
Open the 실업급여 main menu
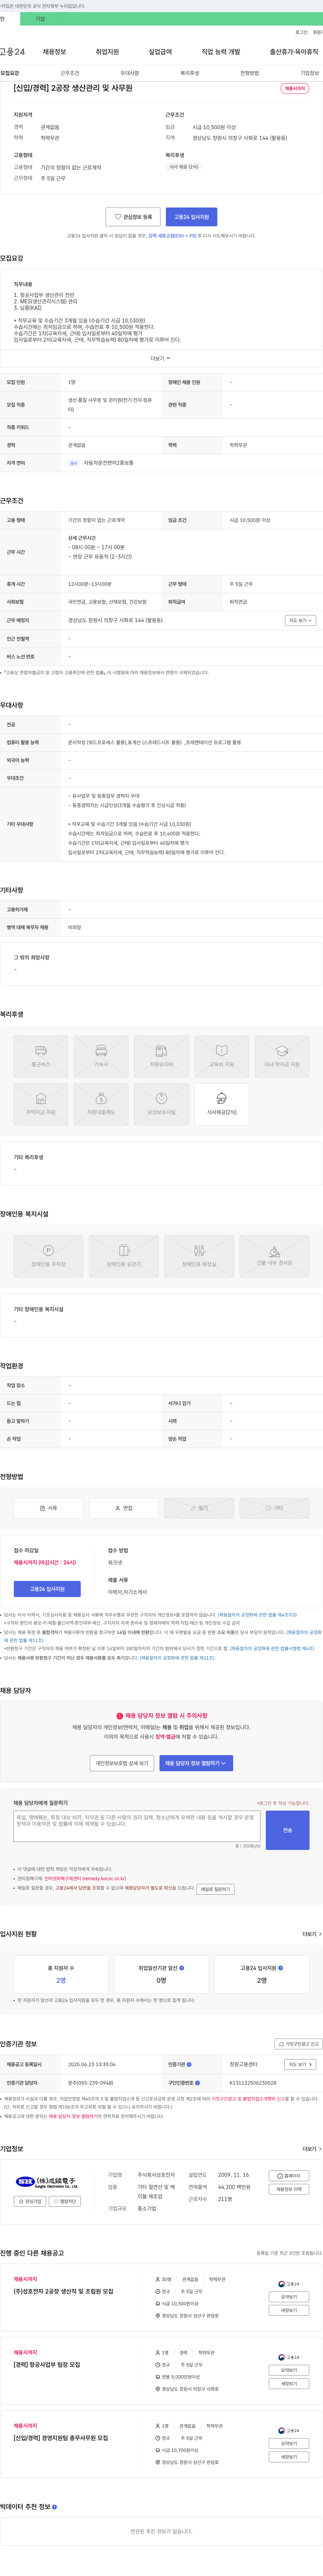160,52
